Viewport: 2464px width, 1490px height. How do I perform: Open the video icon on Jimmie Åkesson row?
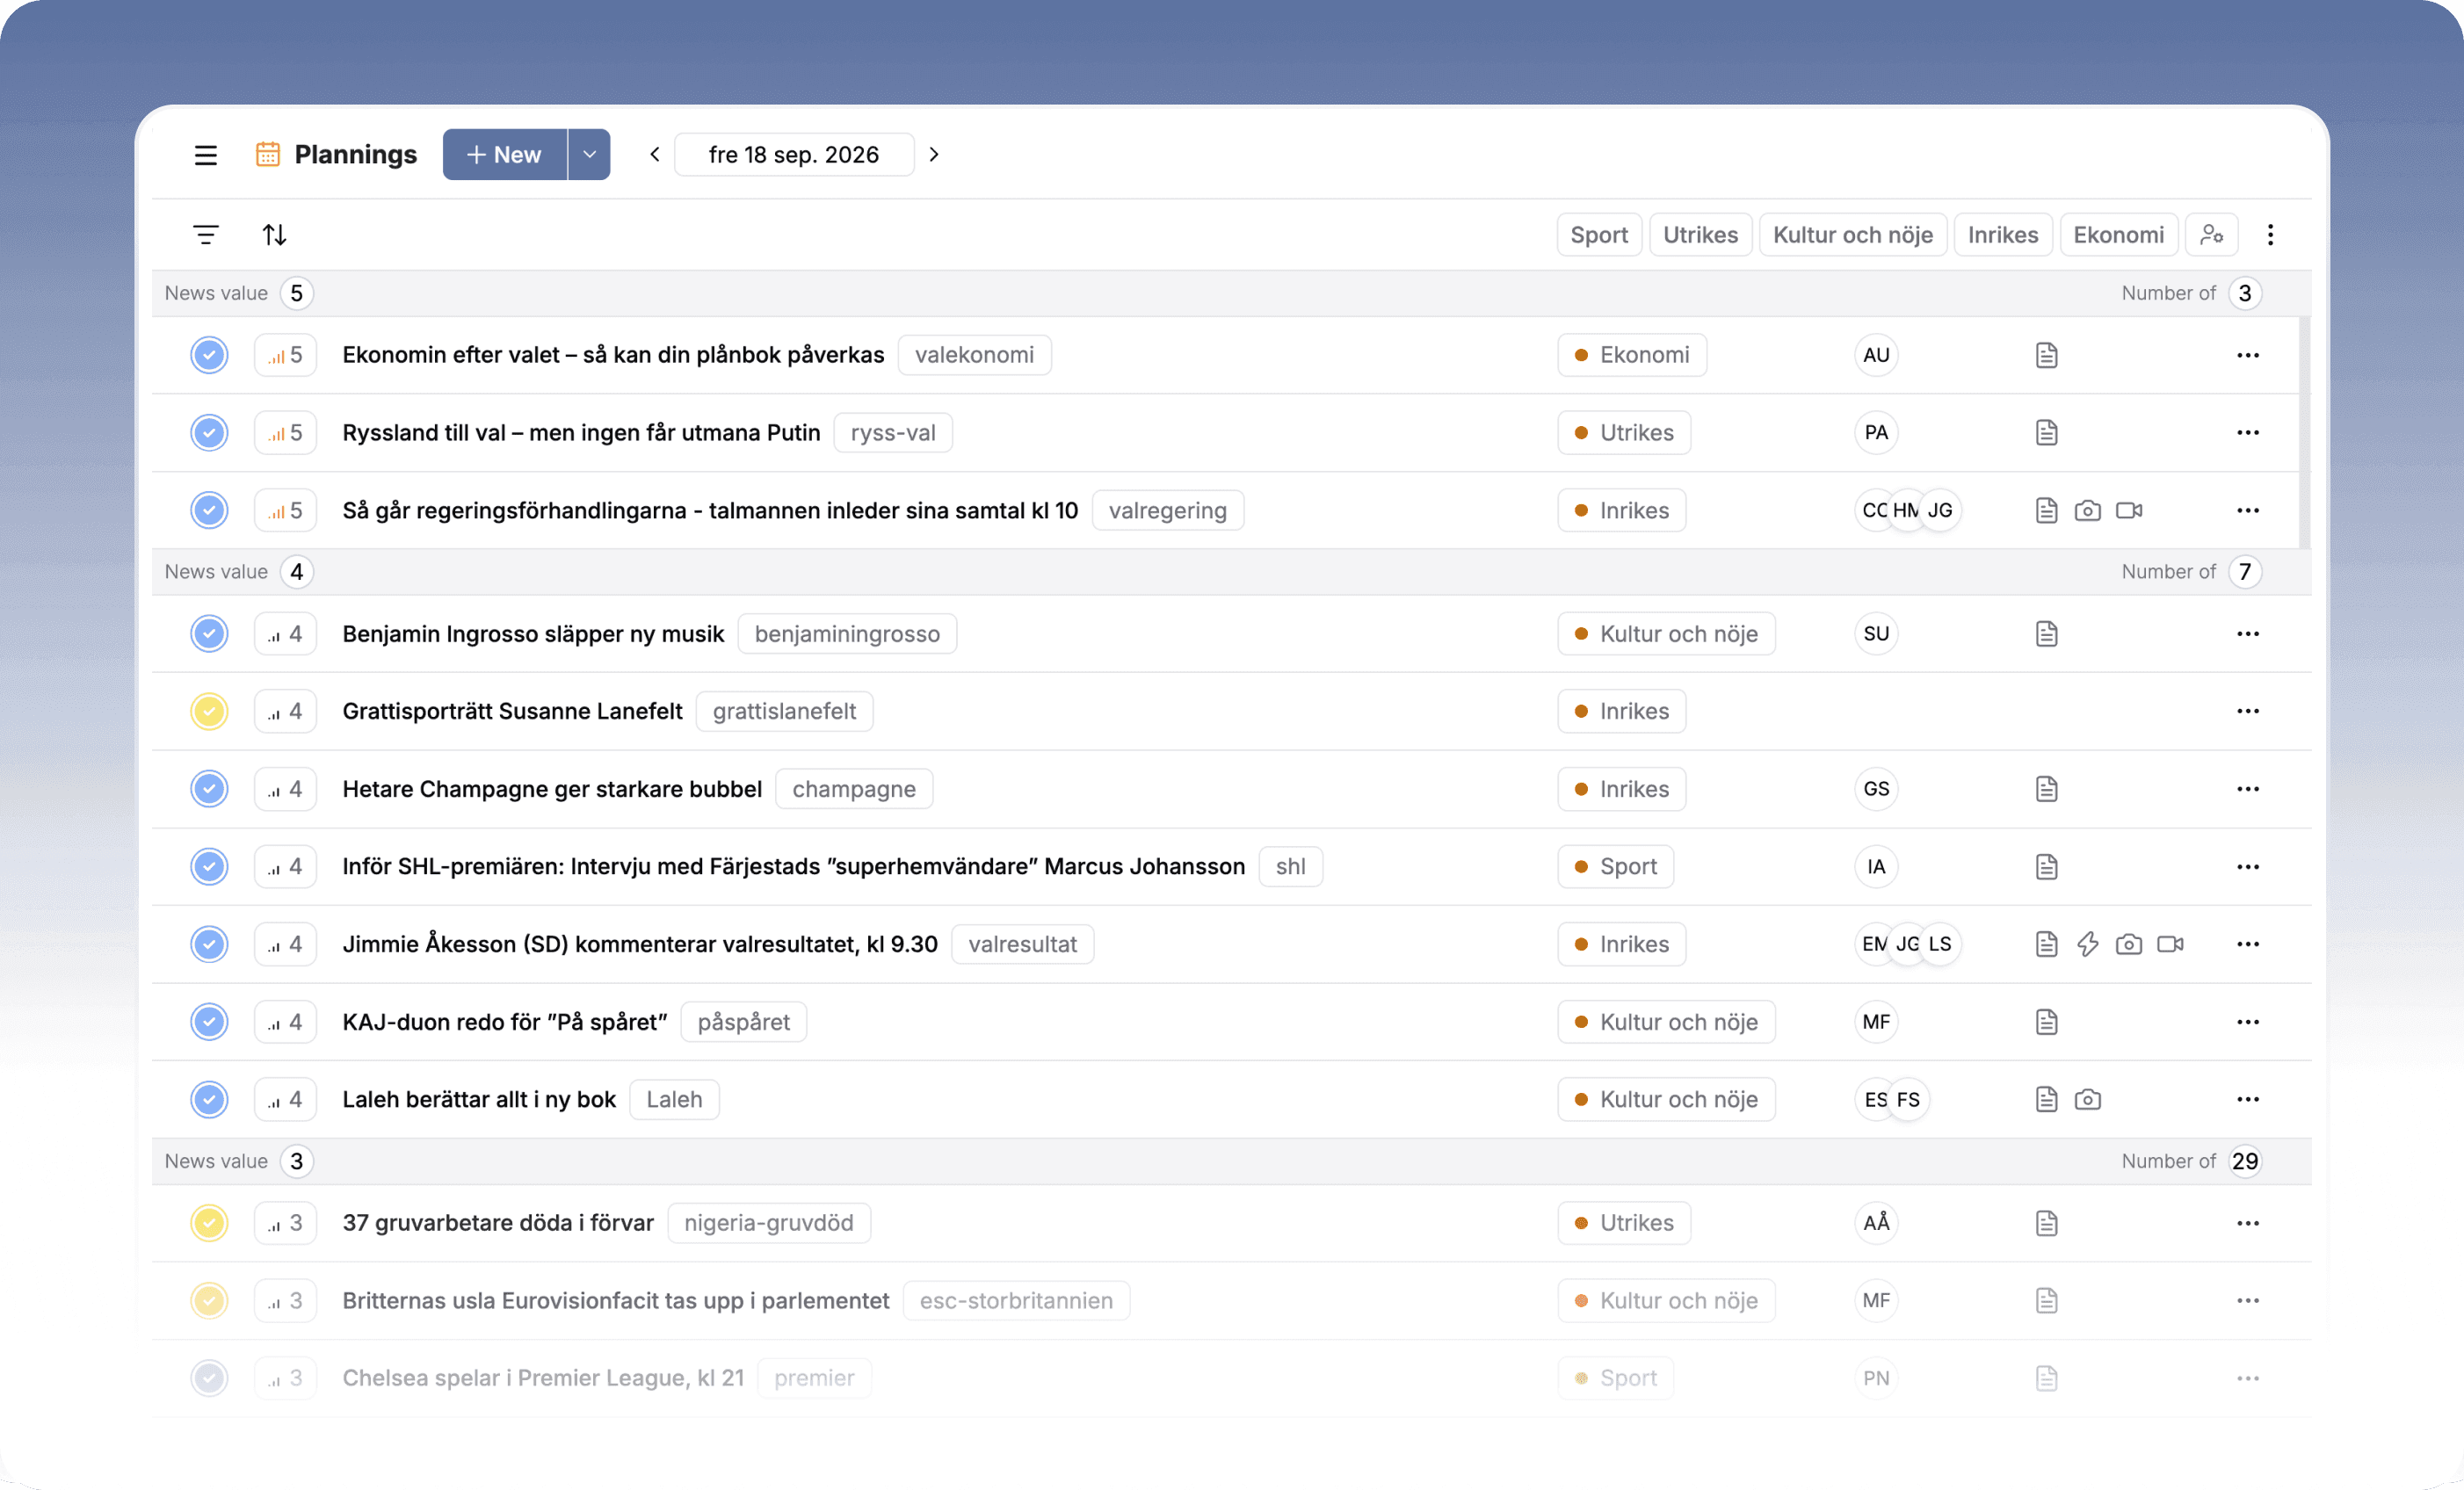point(2170,944)
